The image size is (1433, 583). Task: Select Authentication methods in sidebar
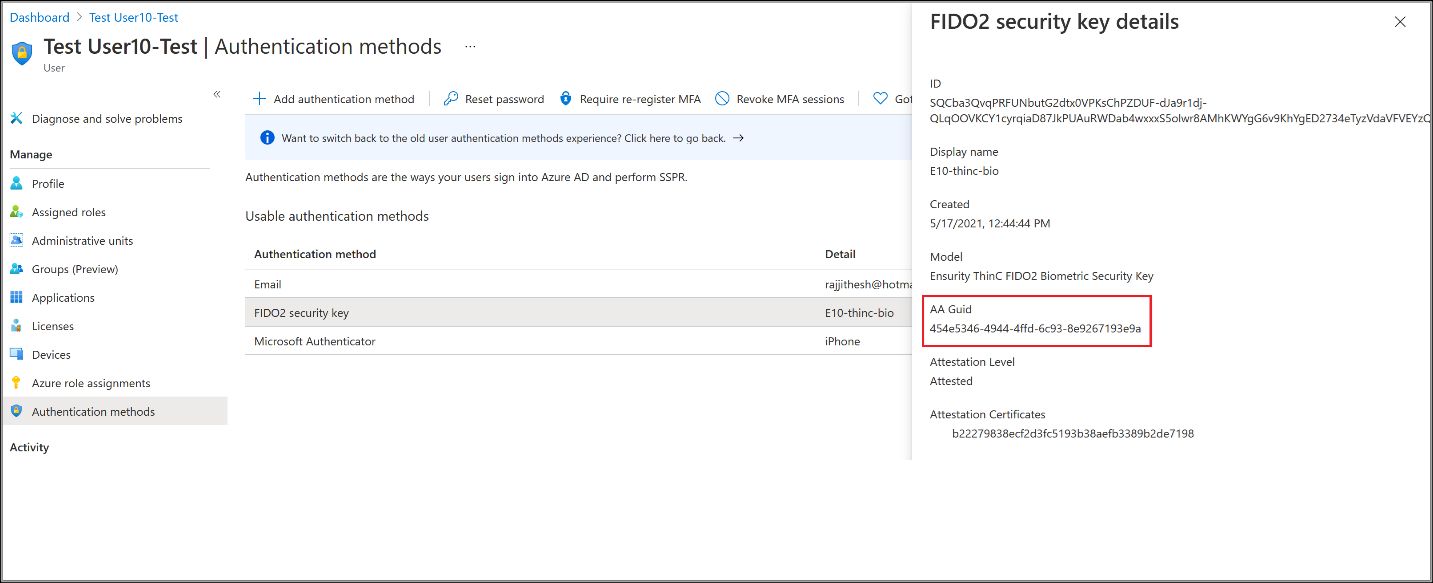click(x=93, y=412)
